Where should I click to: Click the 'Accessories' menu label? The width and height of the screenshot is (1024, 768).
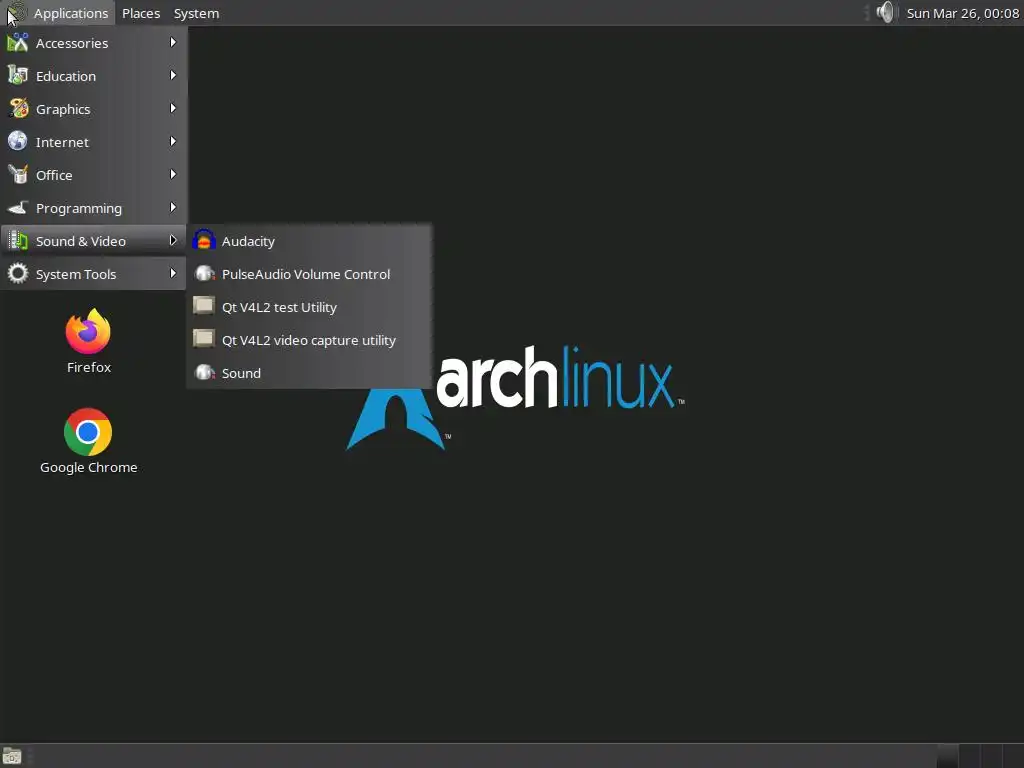[72, 43]
